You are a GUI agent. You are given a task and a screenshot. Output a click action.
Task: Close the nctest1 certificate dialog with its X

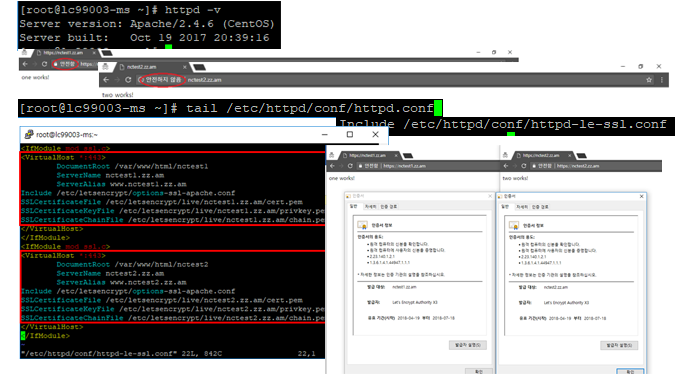490,196
